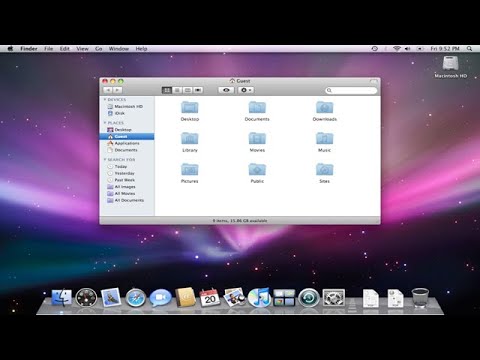This screenshot has width=480, height=360.
Task: Select Applications in the sidebar
Action: coord(127,143)
